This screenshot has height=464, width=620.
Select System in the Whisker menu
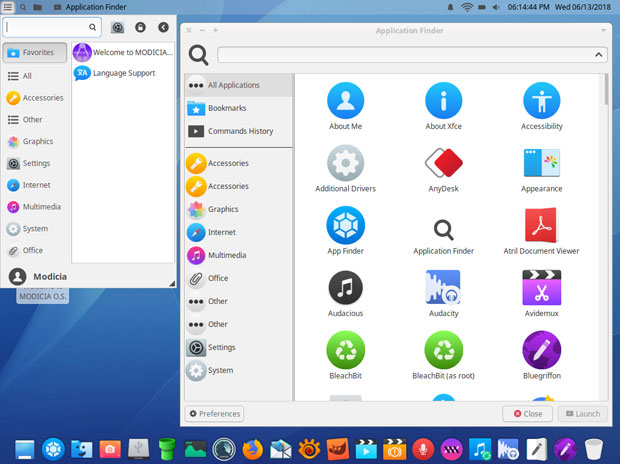pos(35,229)
